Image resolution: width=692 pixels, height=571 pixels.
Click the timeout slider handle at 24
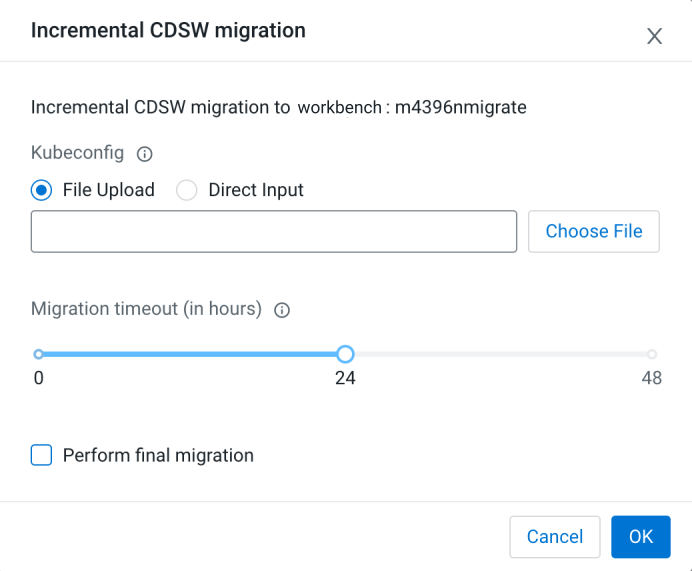pos(345,354)
